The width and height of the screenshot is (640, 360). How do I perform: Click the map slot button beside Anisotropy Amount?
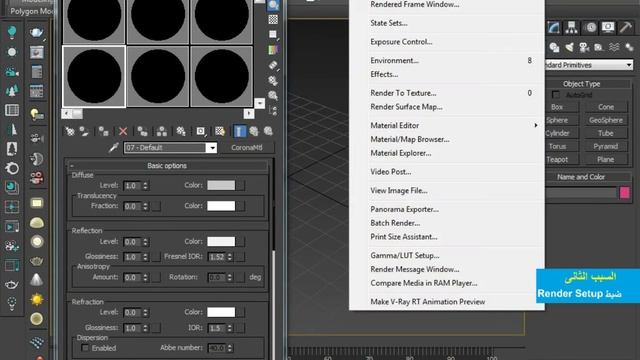156,277
